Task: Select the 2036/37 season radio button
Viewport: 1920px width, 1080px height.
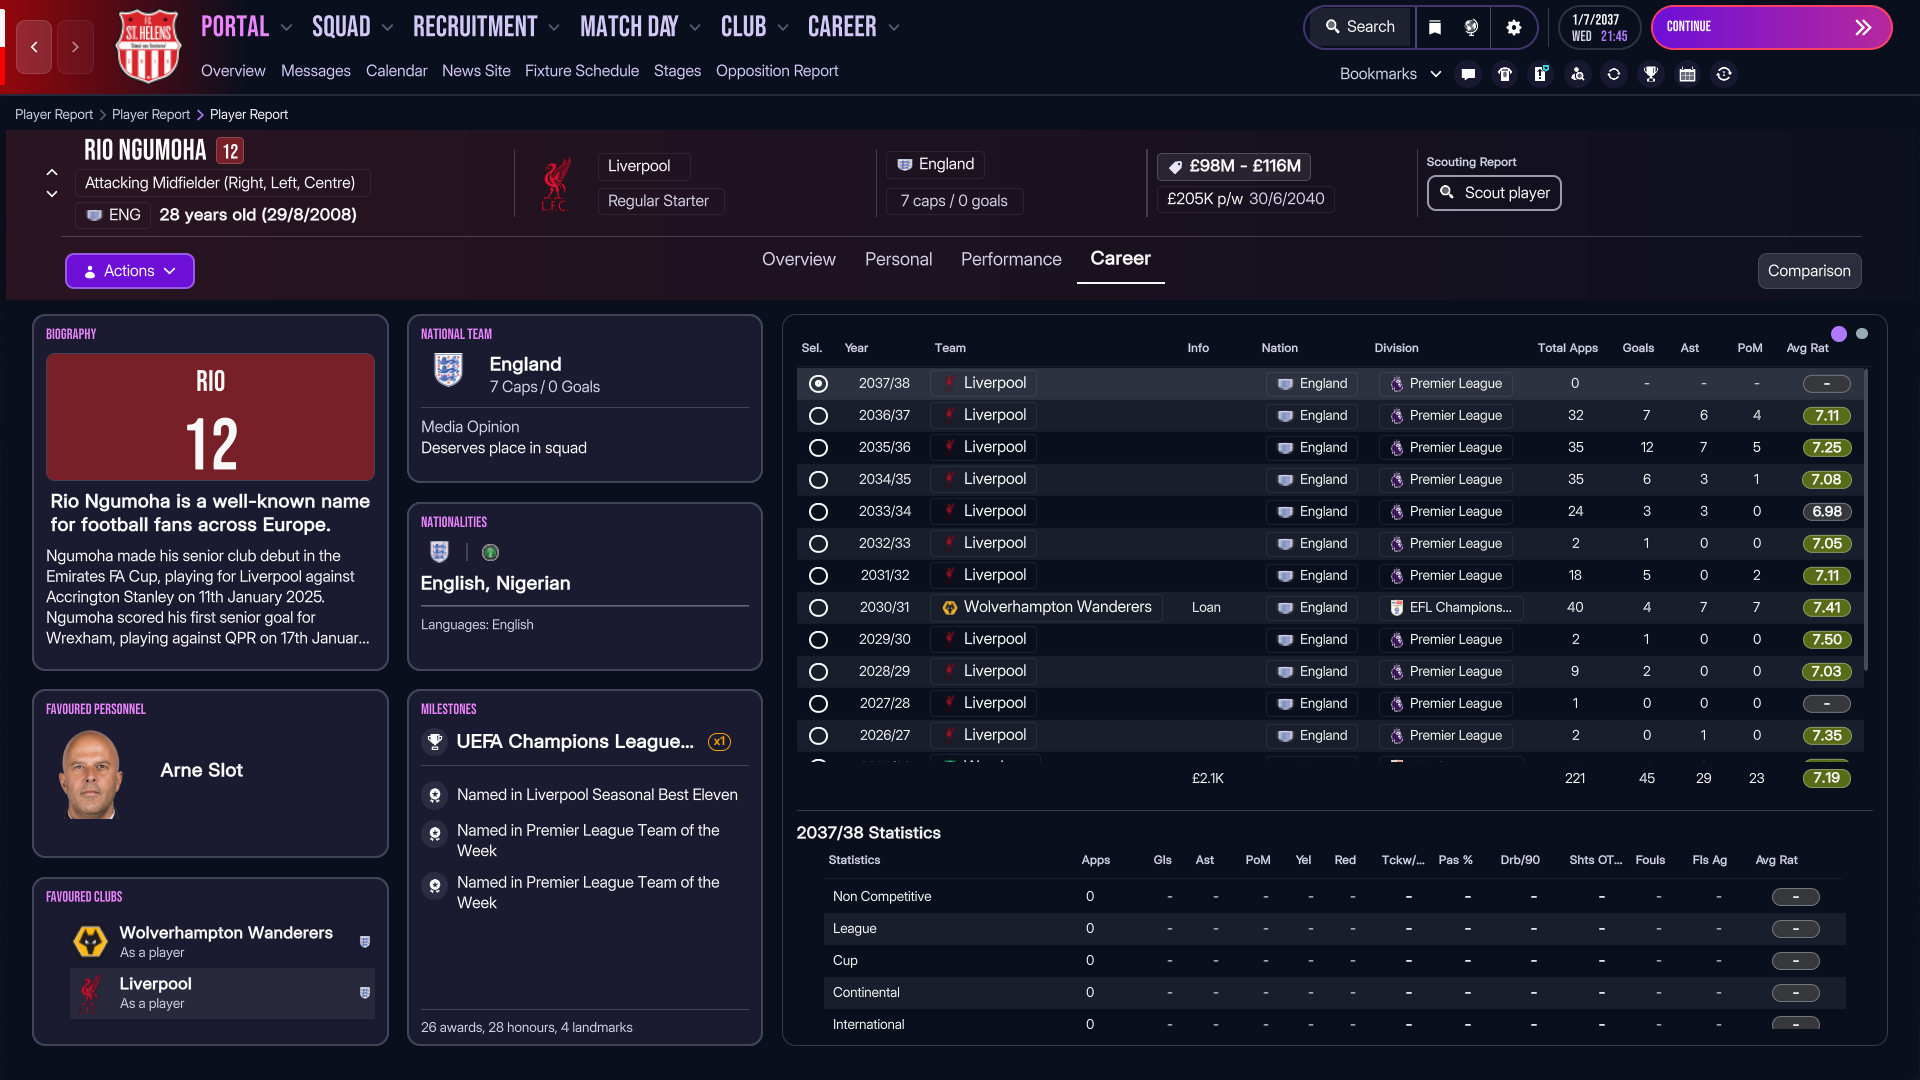Action: click(818, 416)
